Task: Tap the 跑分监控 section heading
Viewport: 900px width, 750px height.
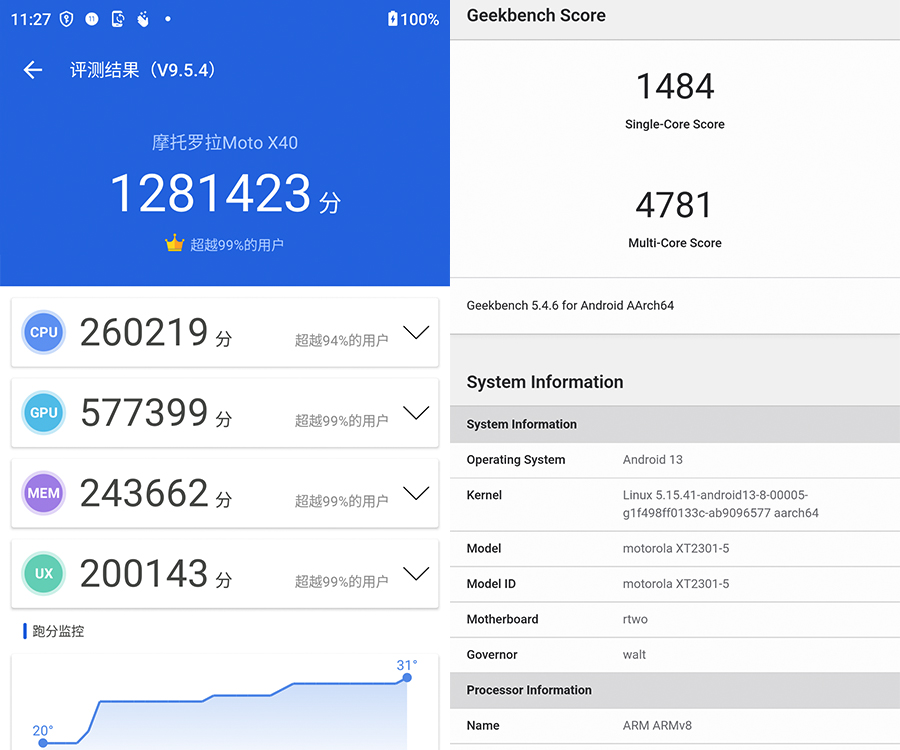Action: pos(58,631)
